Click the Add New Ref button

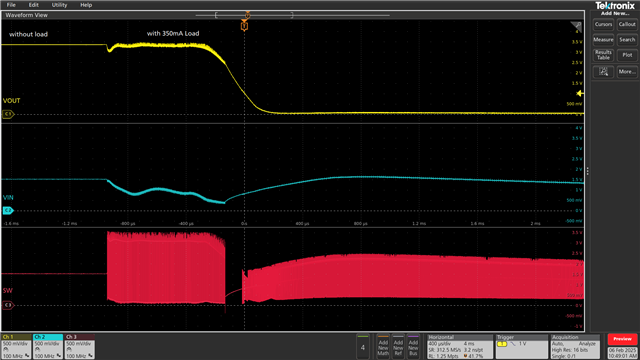(x=398, y=347)
